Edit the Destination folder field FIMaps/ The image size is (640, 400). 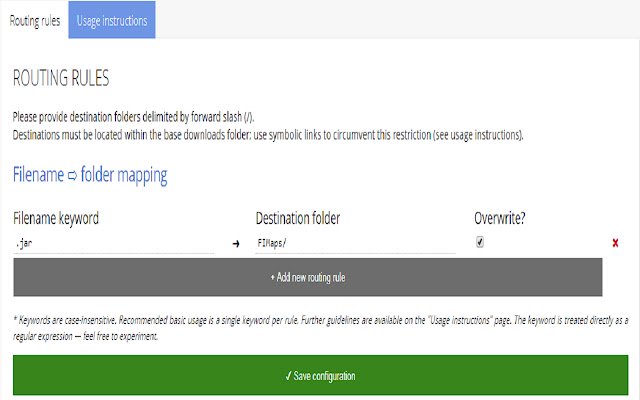pos(356,244)
